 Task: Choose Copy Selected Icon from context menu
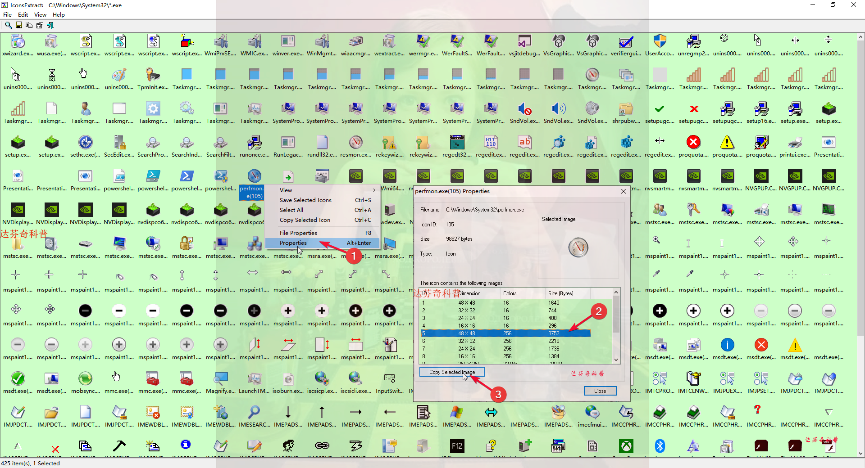tap(322, 220)
